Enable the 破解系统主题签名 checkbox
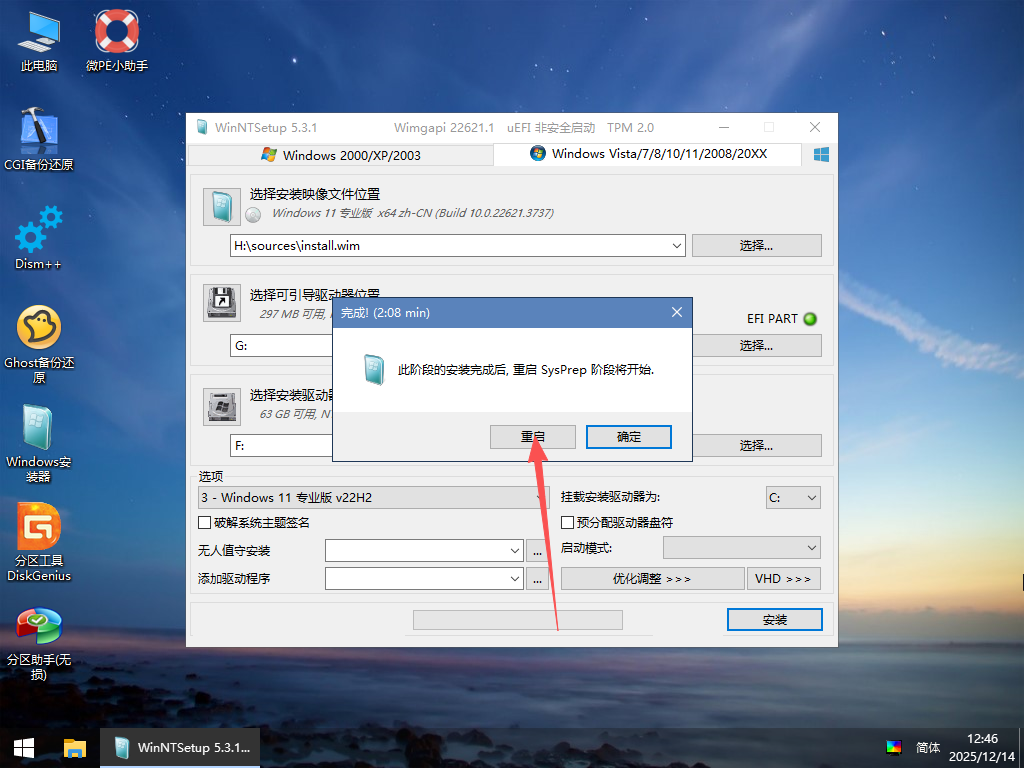Image resolution: width=1024 pixels, height=768 pixels. coord(203,523)
